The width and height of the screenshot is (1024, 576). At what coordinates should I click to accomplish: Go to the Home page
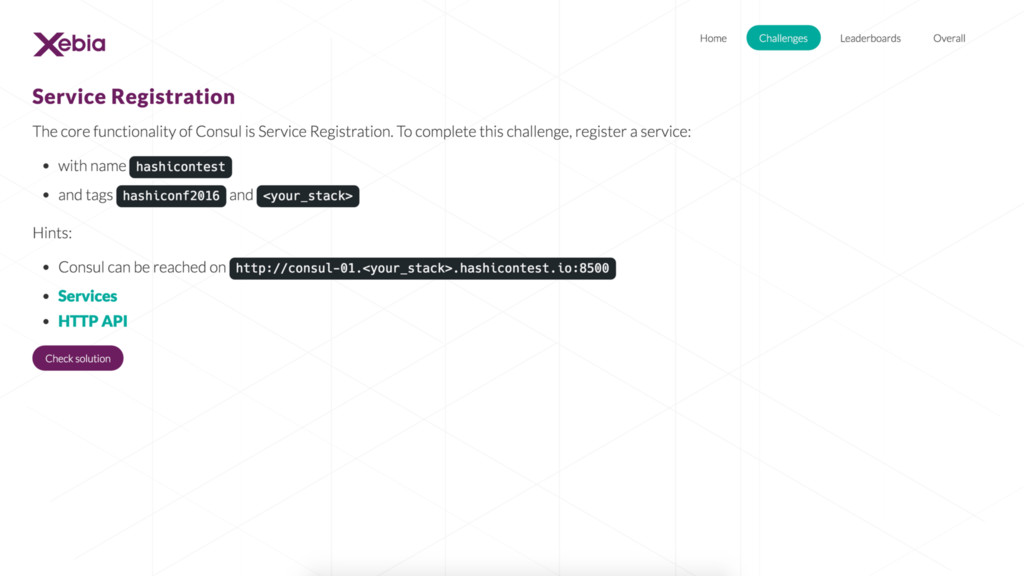(x=713, y=38)
